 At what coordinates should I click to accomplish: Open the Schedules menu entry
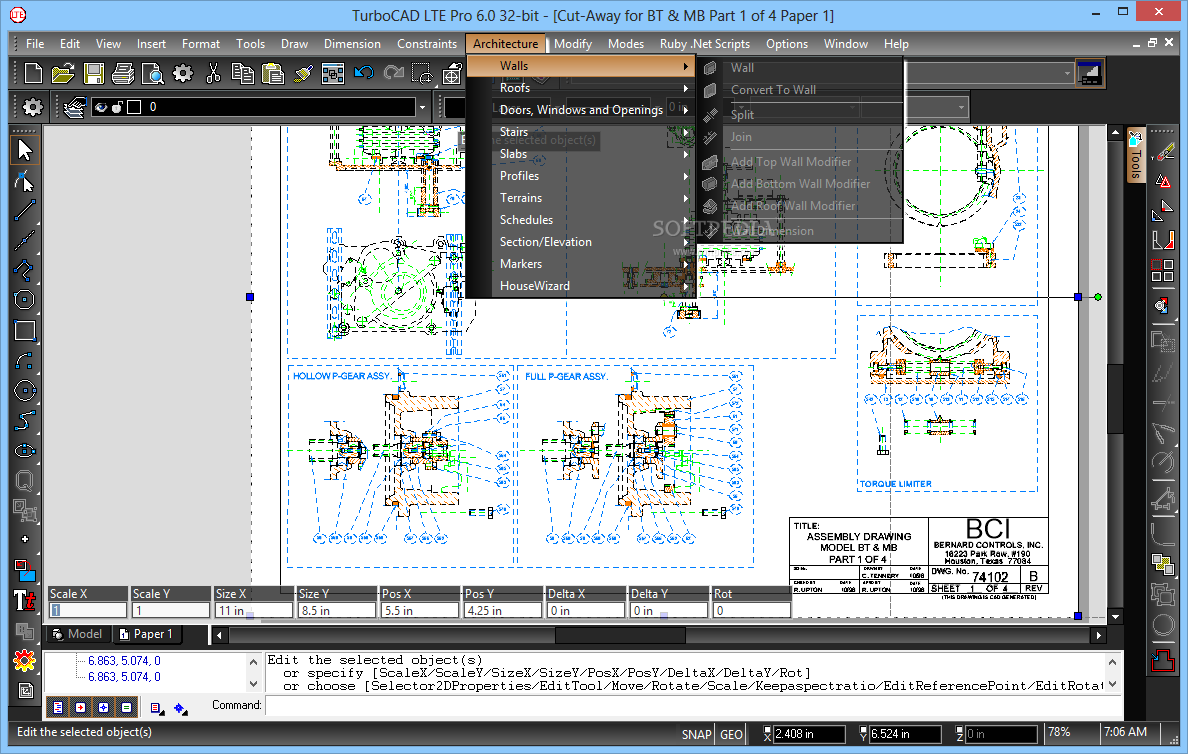582,220
